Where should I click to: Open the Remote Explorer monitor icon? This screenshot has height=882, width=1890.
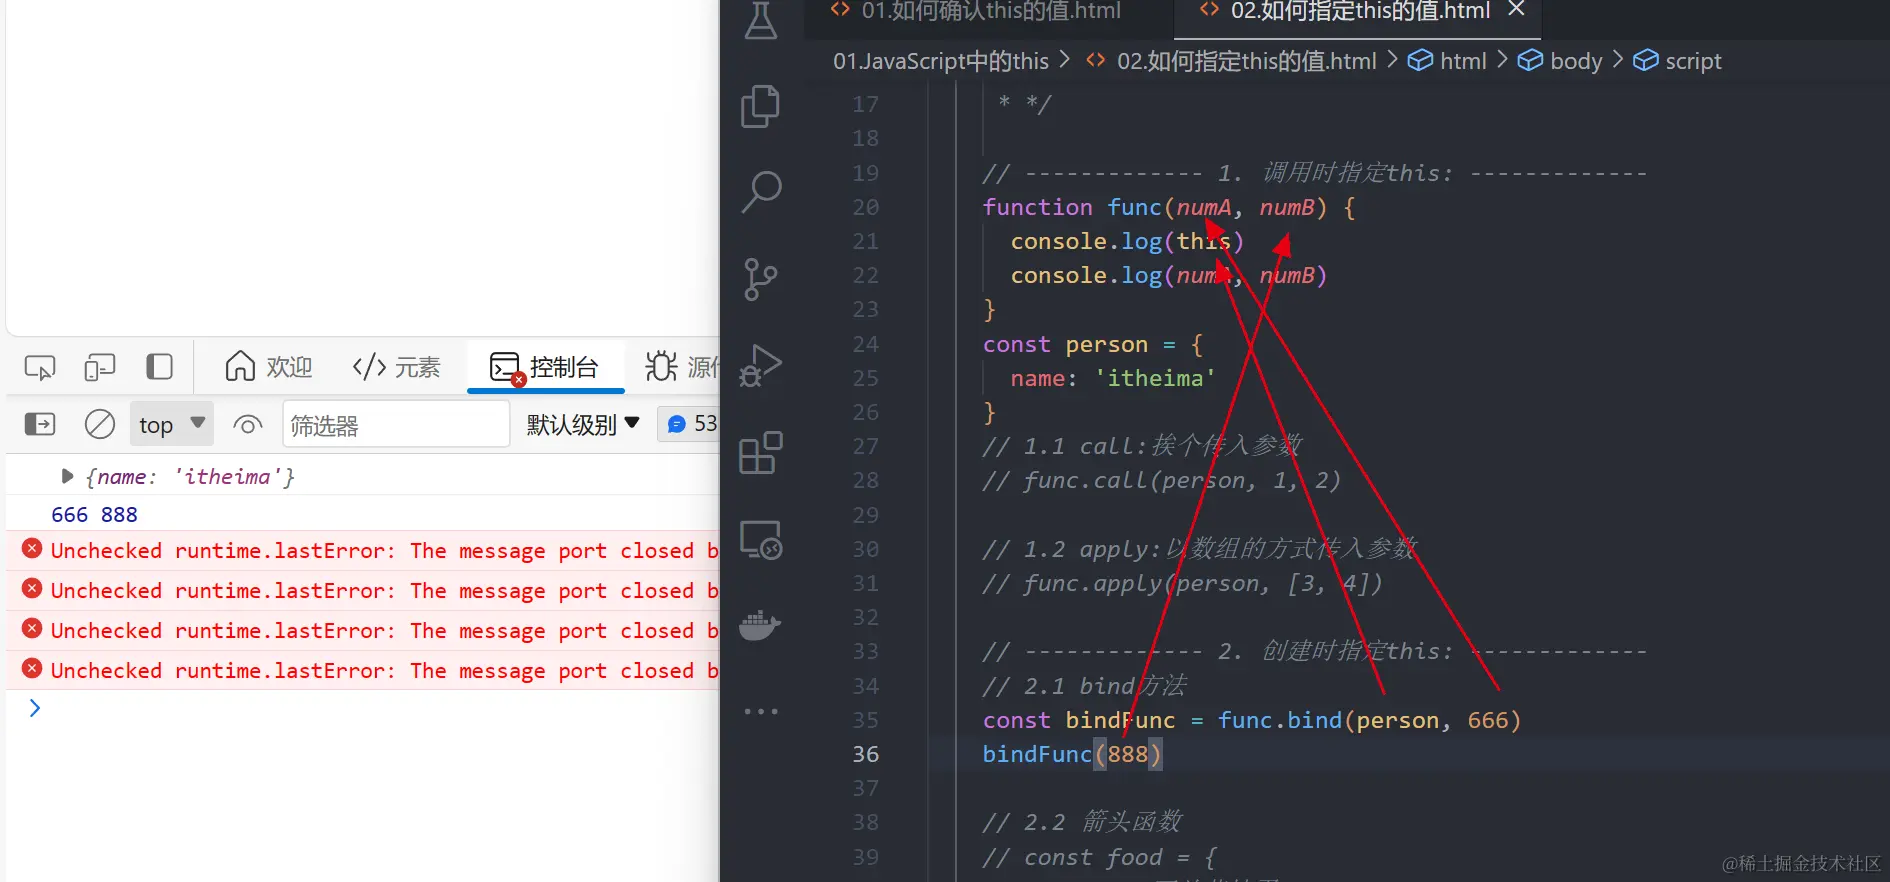tap(761, 540)
